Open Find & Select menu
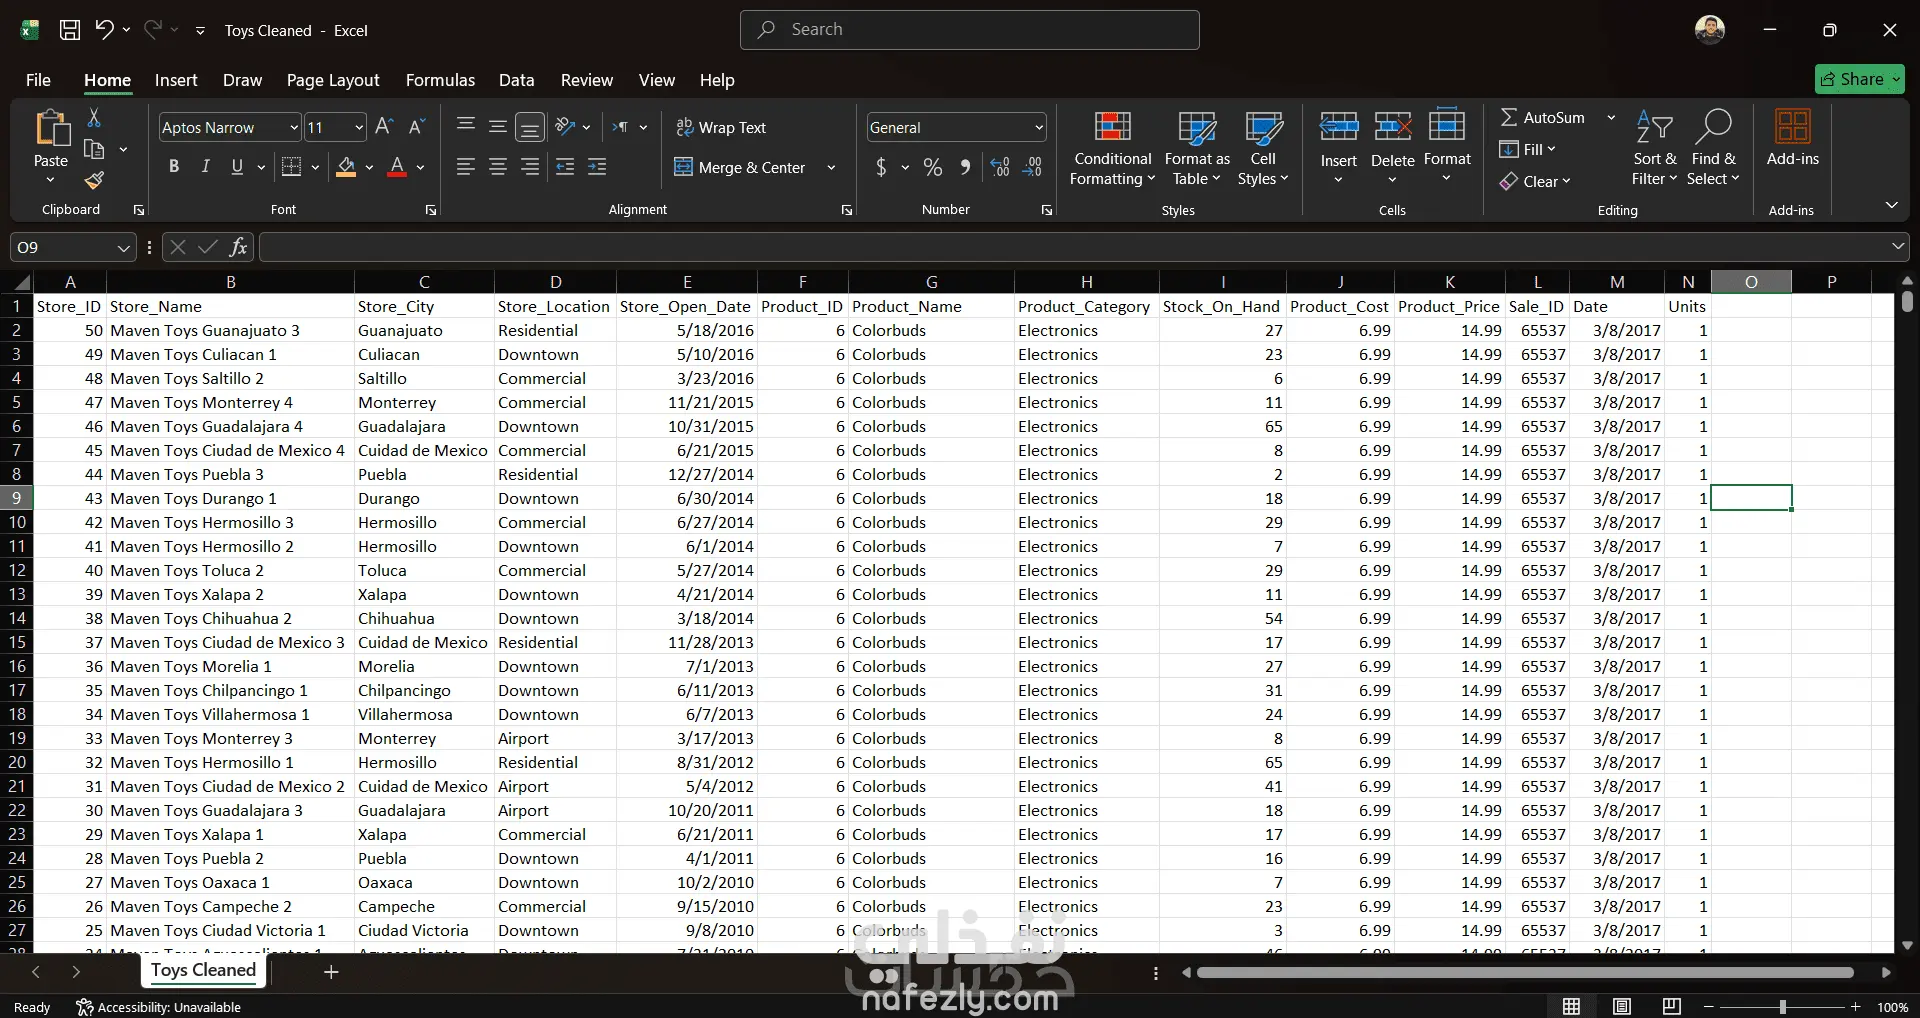This screenshot has height=1018, width=1920. tap(1714, 148)
